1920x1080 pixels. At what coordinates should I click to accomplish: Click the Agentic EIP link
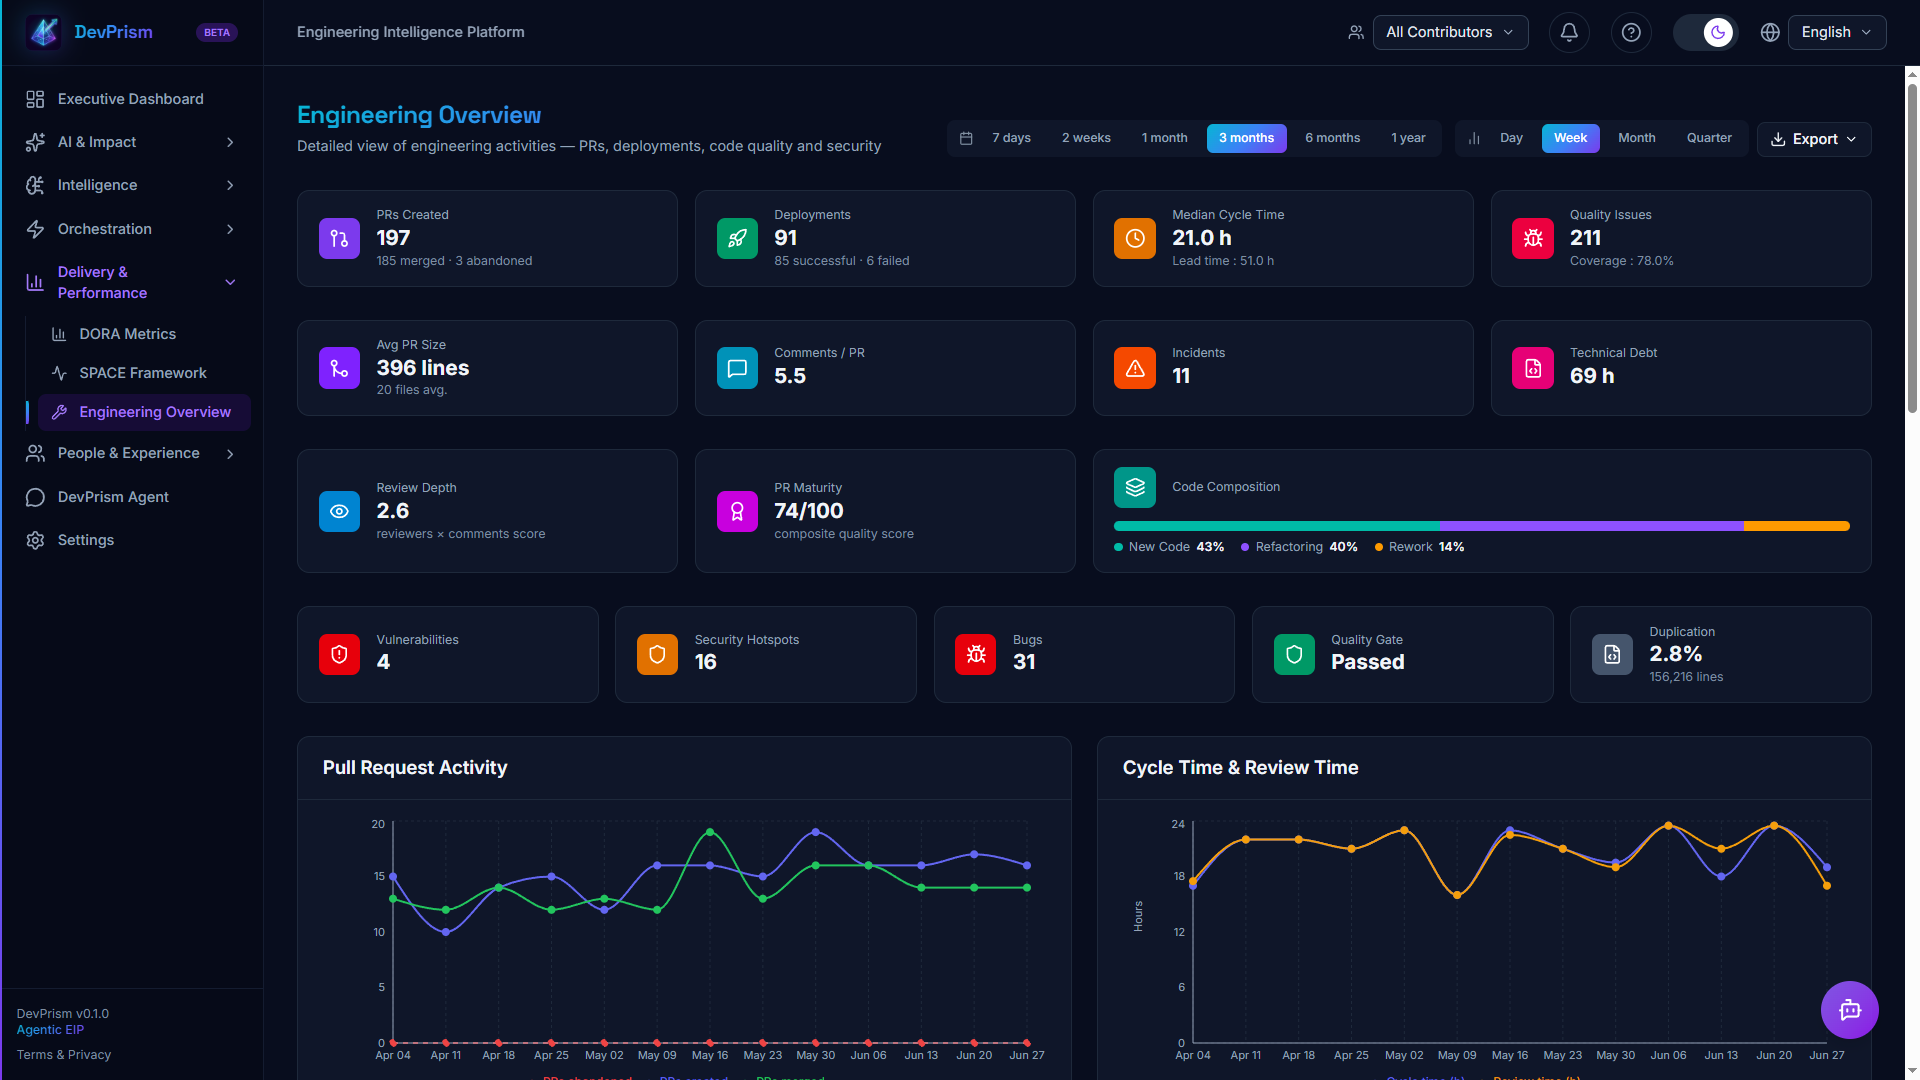(50, 1030)
